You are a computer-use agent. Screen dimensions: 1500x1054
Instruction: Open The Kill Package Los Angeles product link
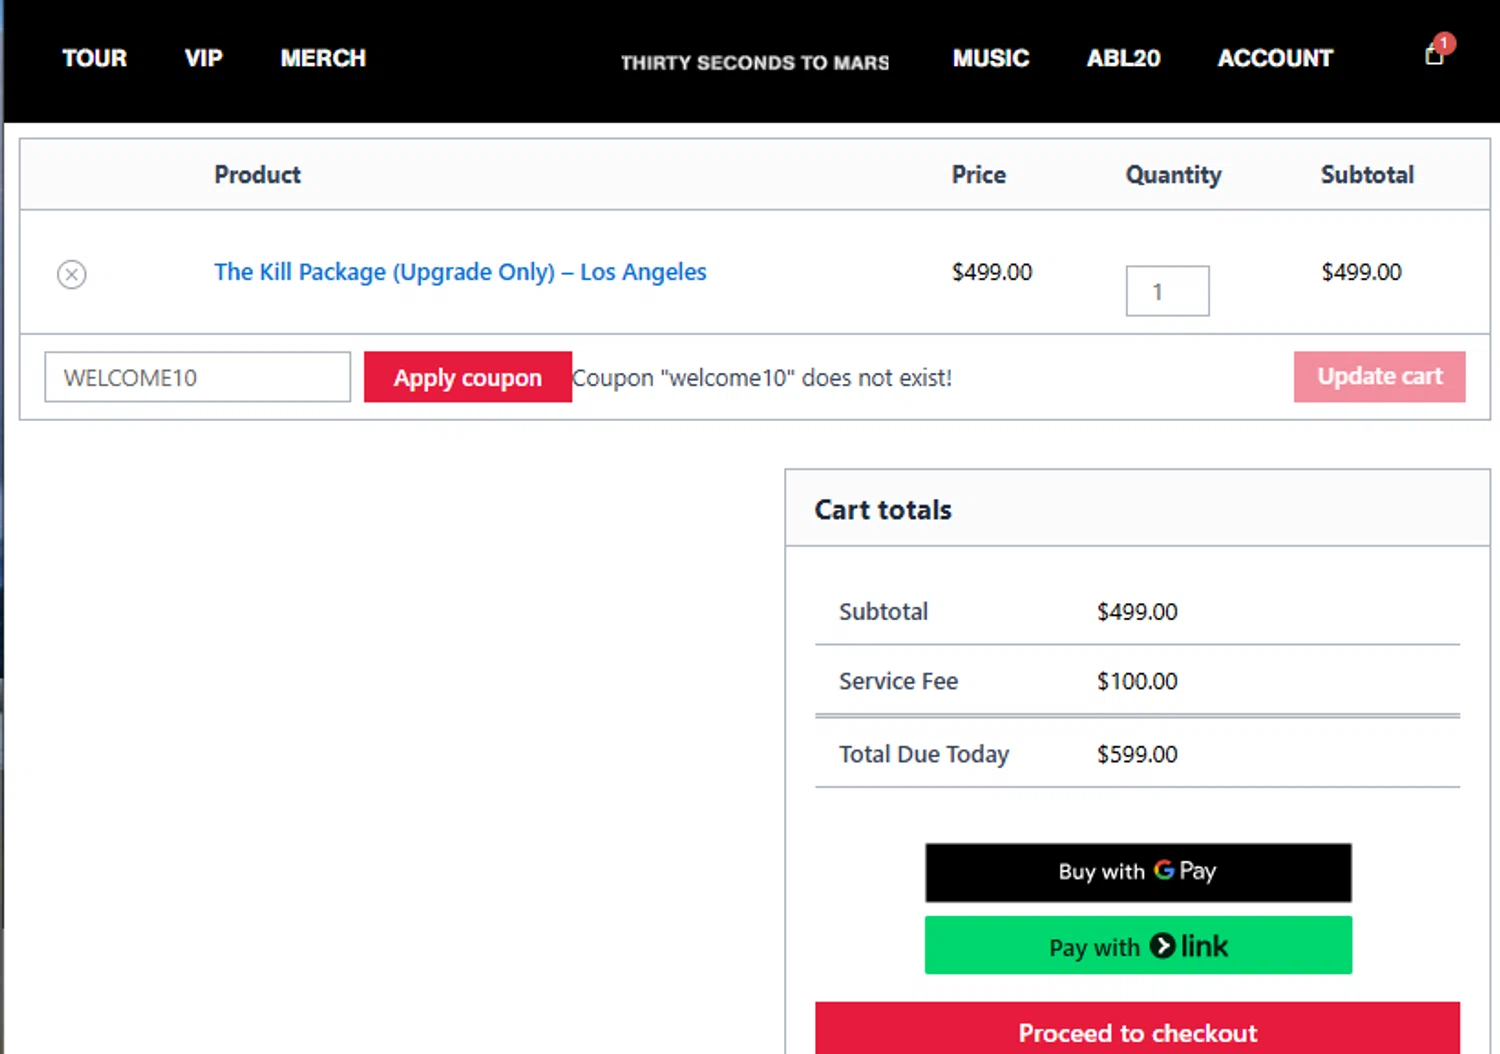[460, 272]
